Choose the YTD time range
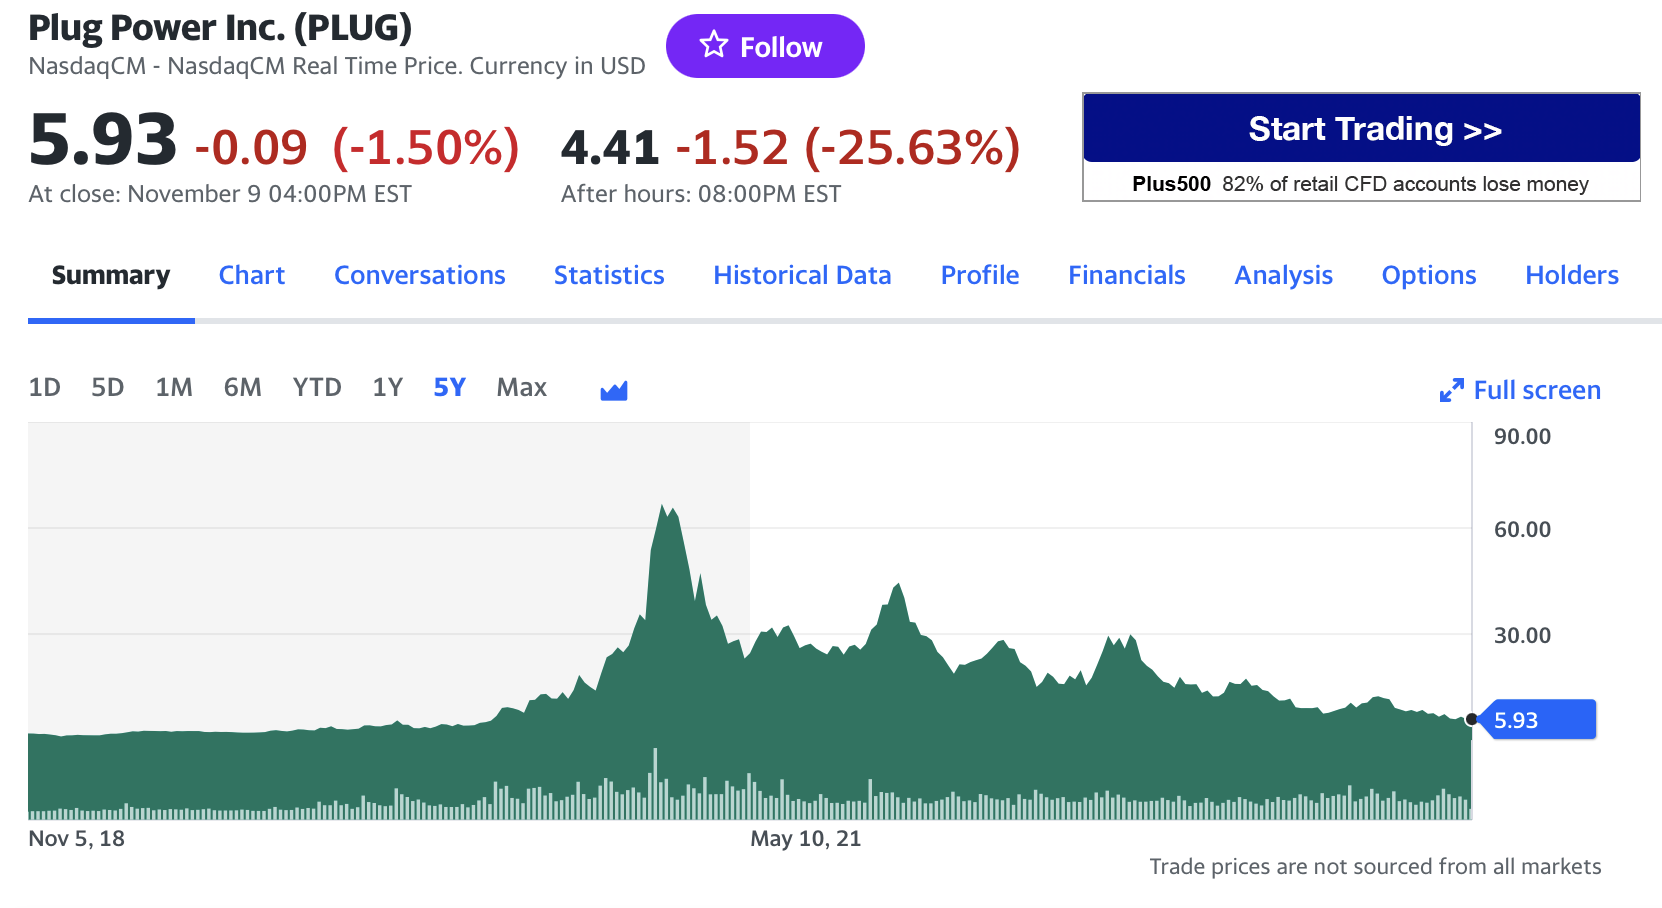This screenshot has width=1662, height=908. point(316,387)
